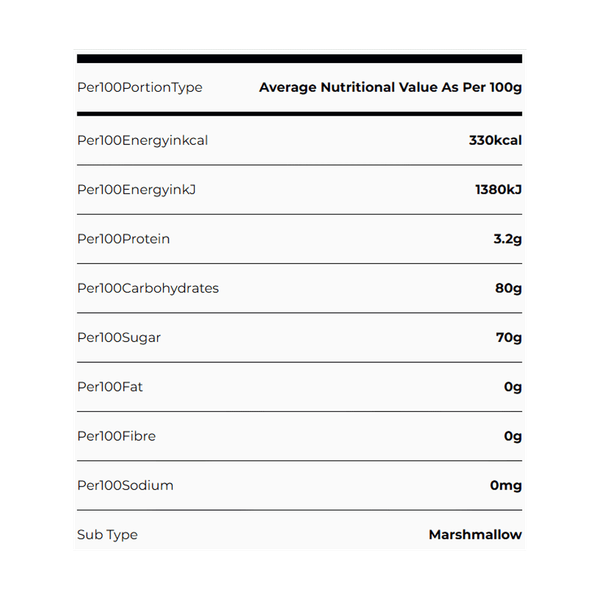This screenshot has height=600, width=600.
Task: Click the Per100Energyinkcal label
Action: coord(142,140)
